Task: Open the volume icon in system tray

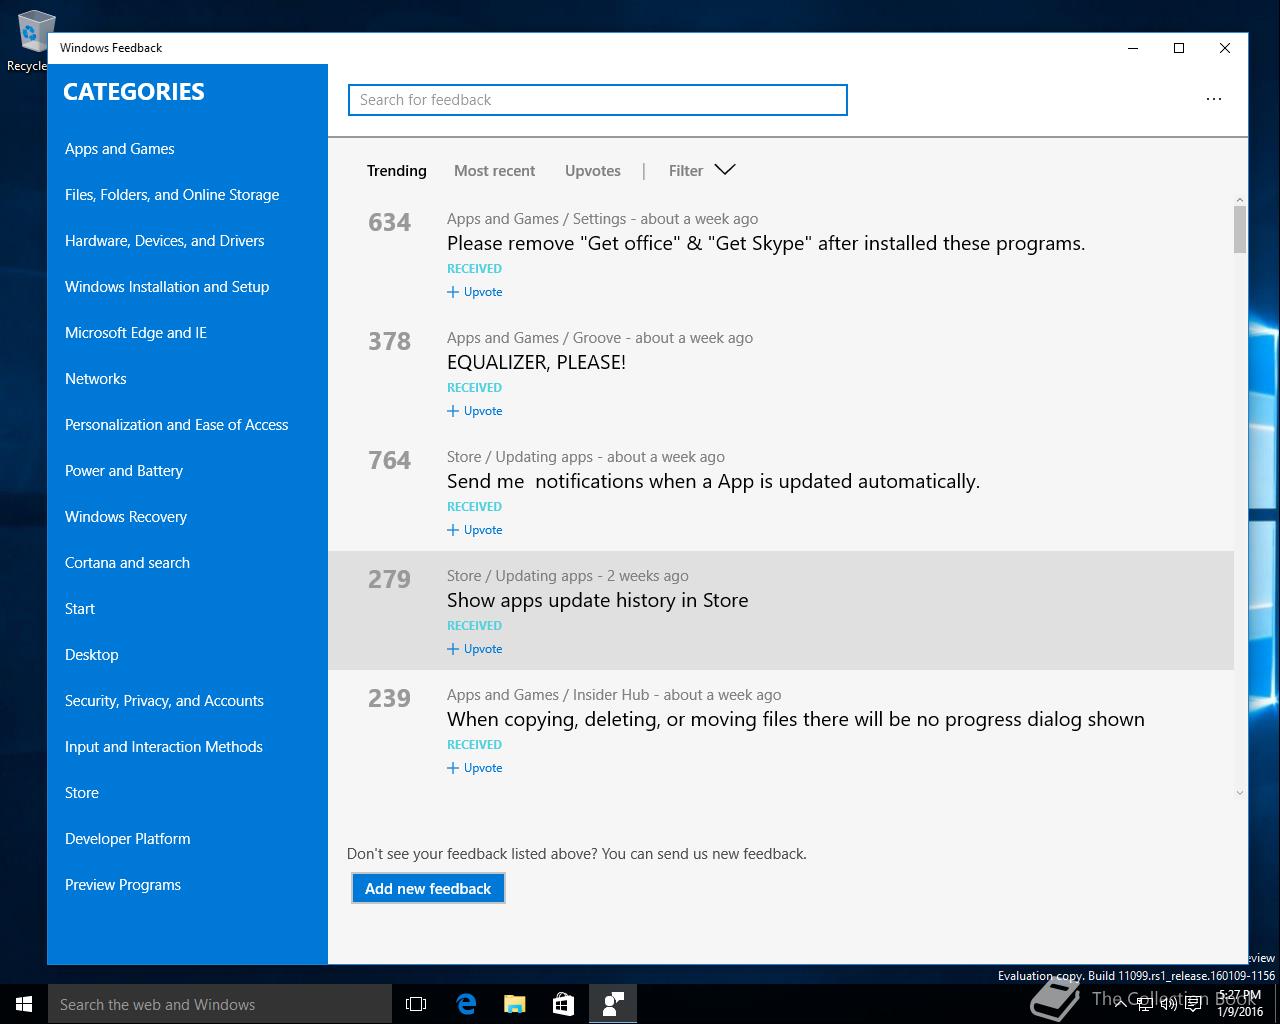Action: coord(1168,1004)
